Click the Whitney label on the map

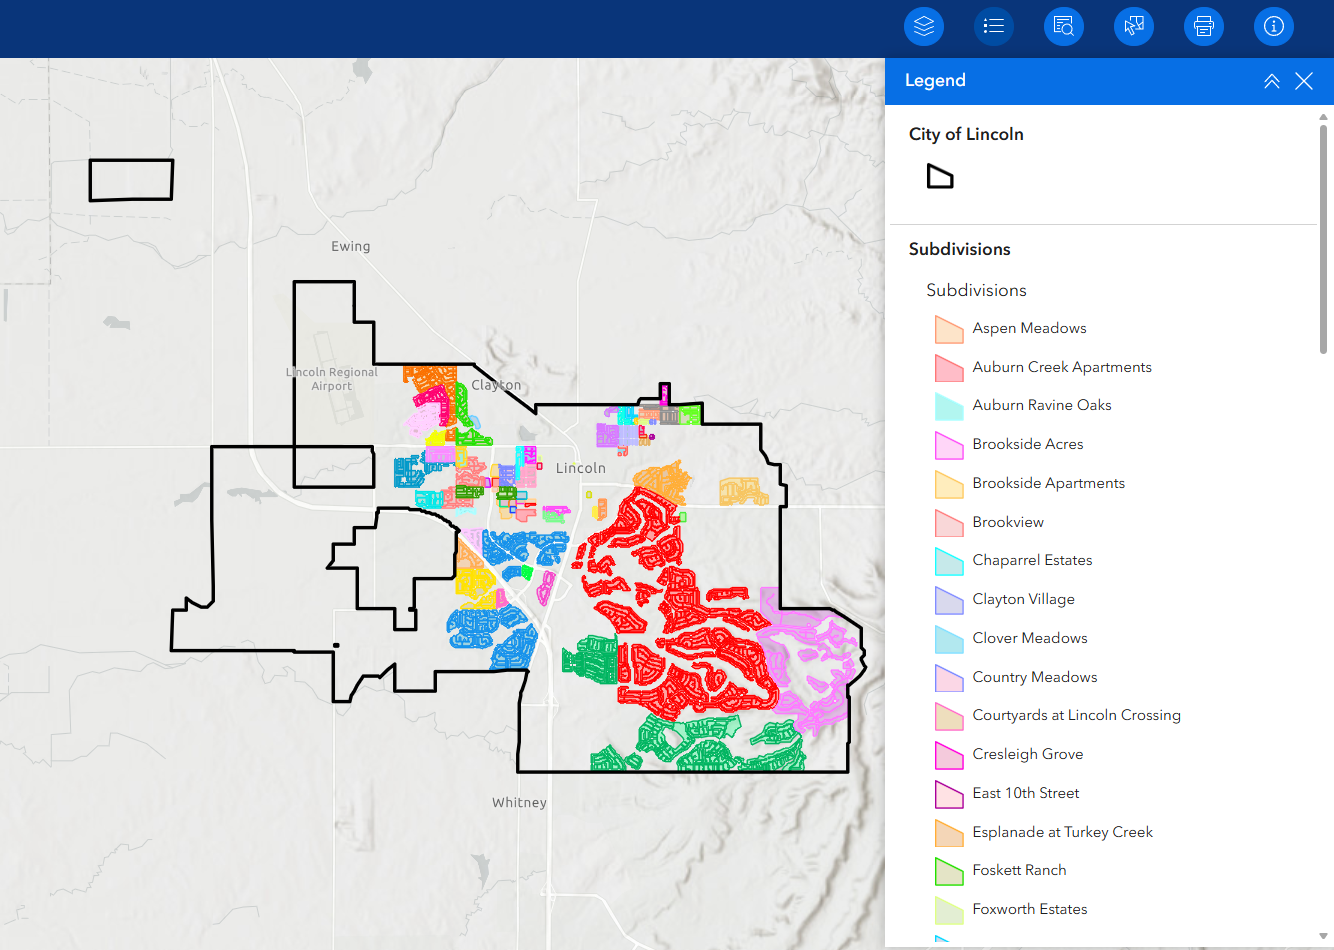pyautogui.click(x=519, y=802)
